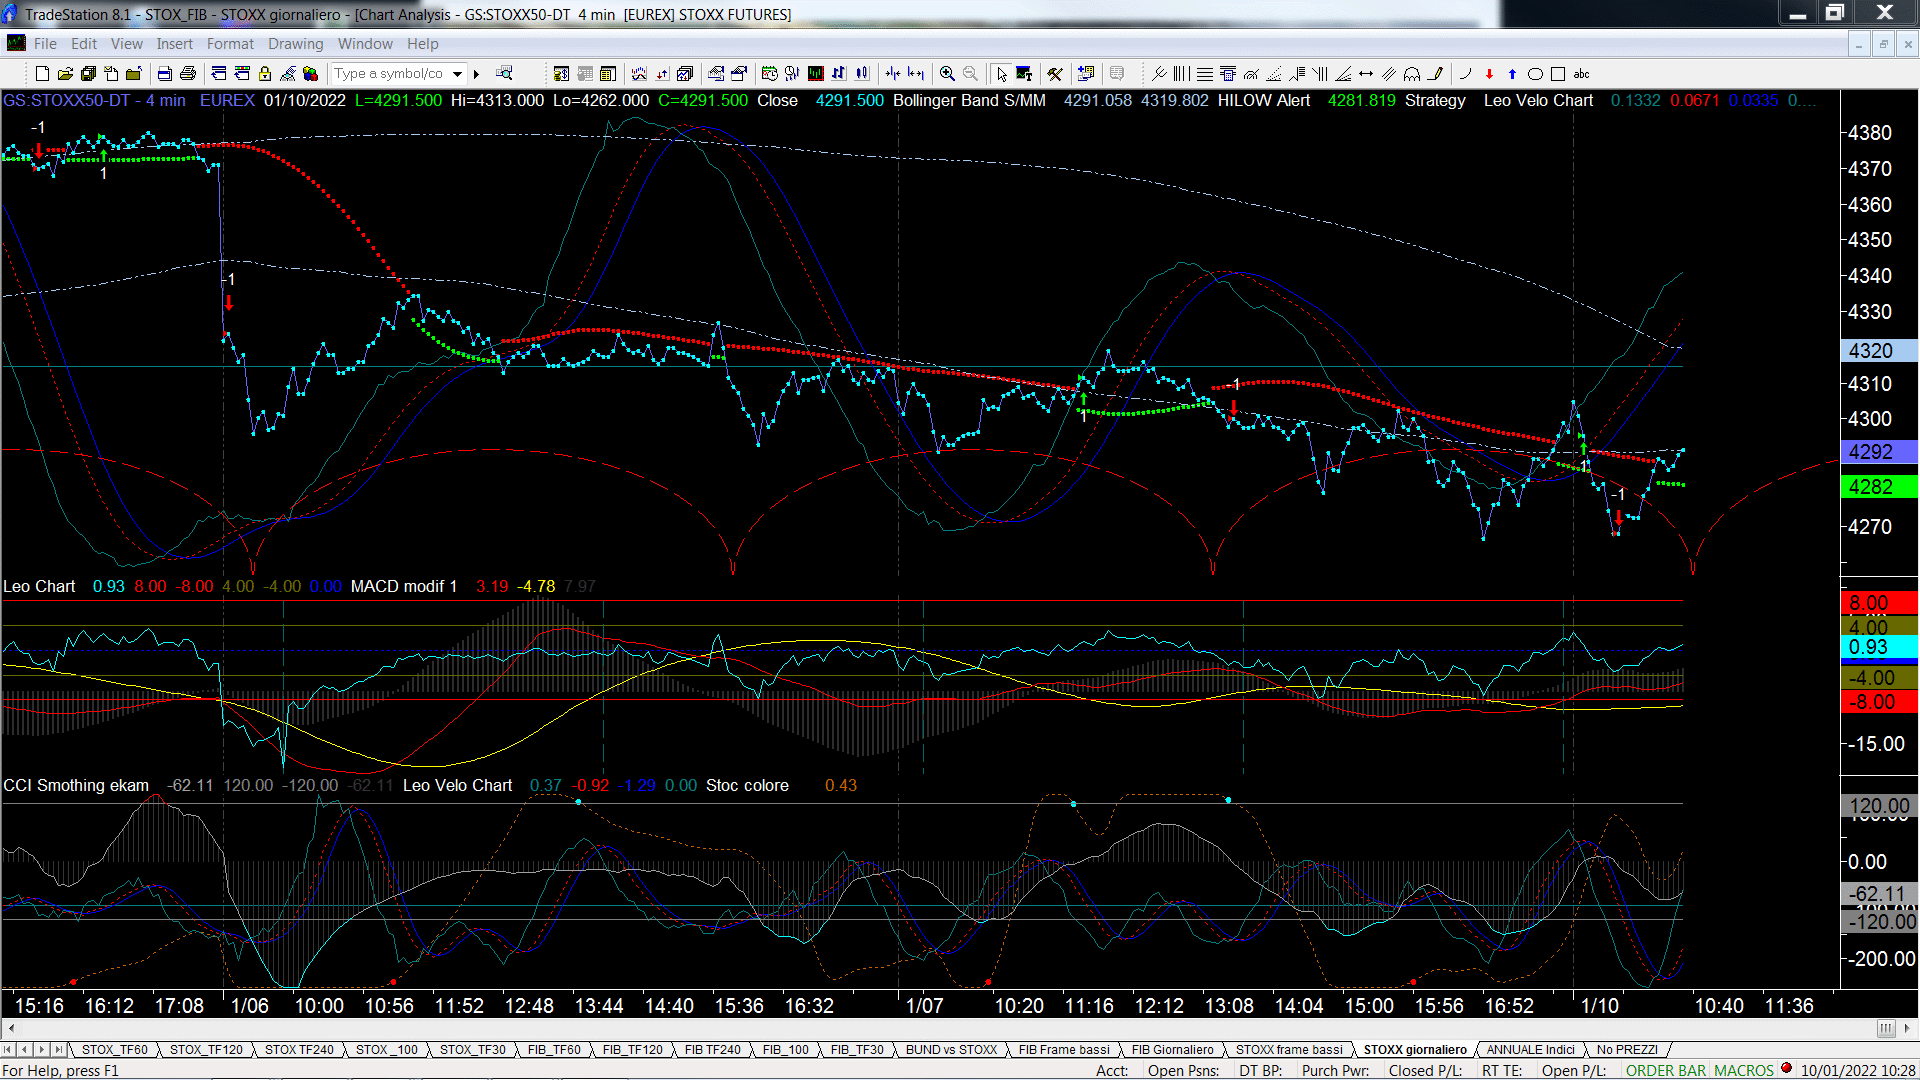Open the File menu
Viewport: 1920px width, 1080px height.
[45, 44]
